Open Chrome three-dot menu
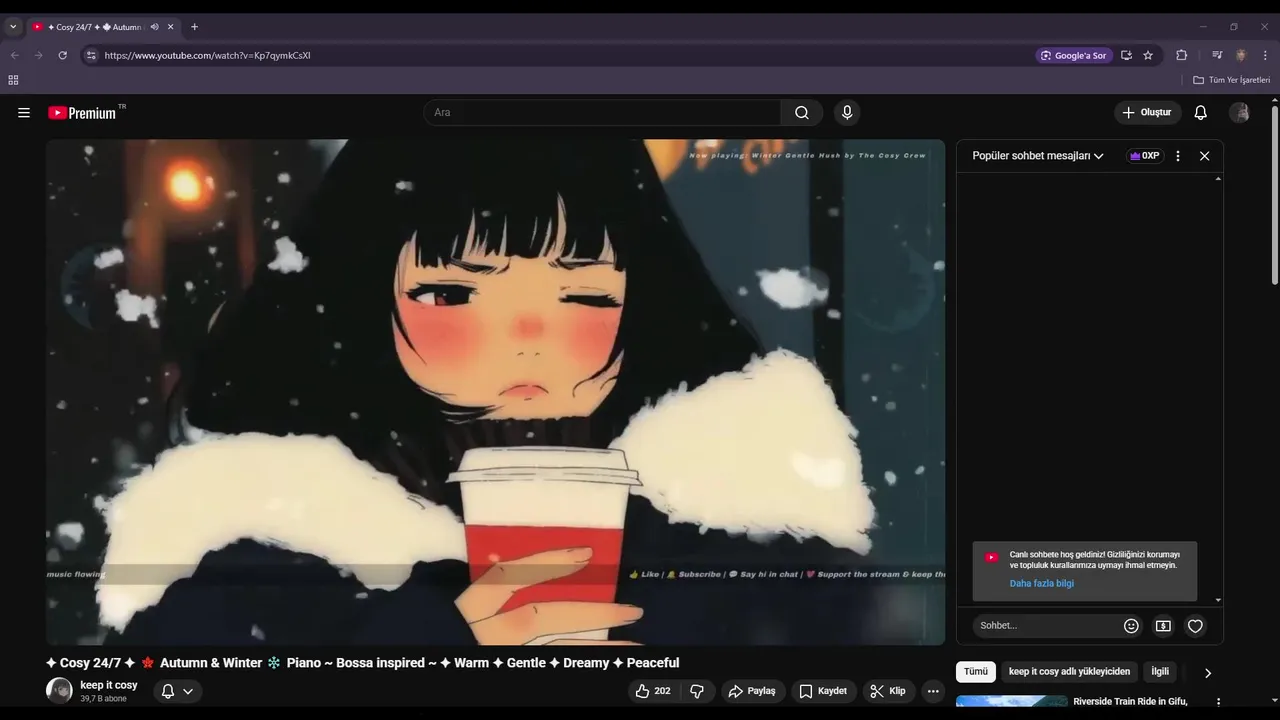The image size is (1280, 720). (1265, 55)
